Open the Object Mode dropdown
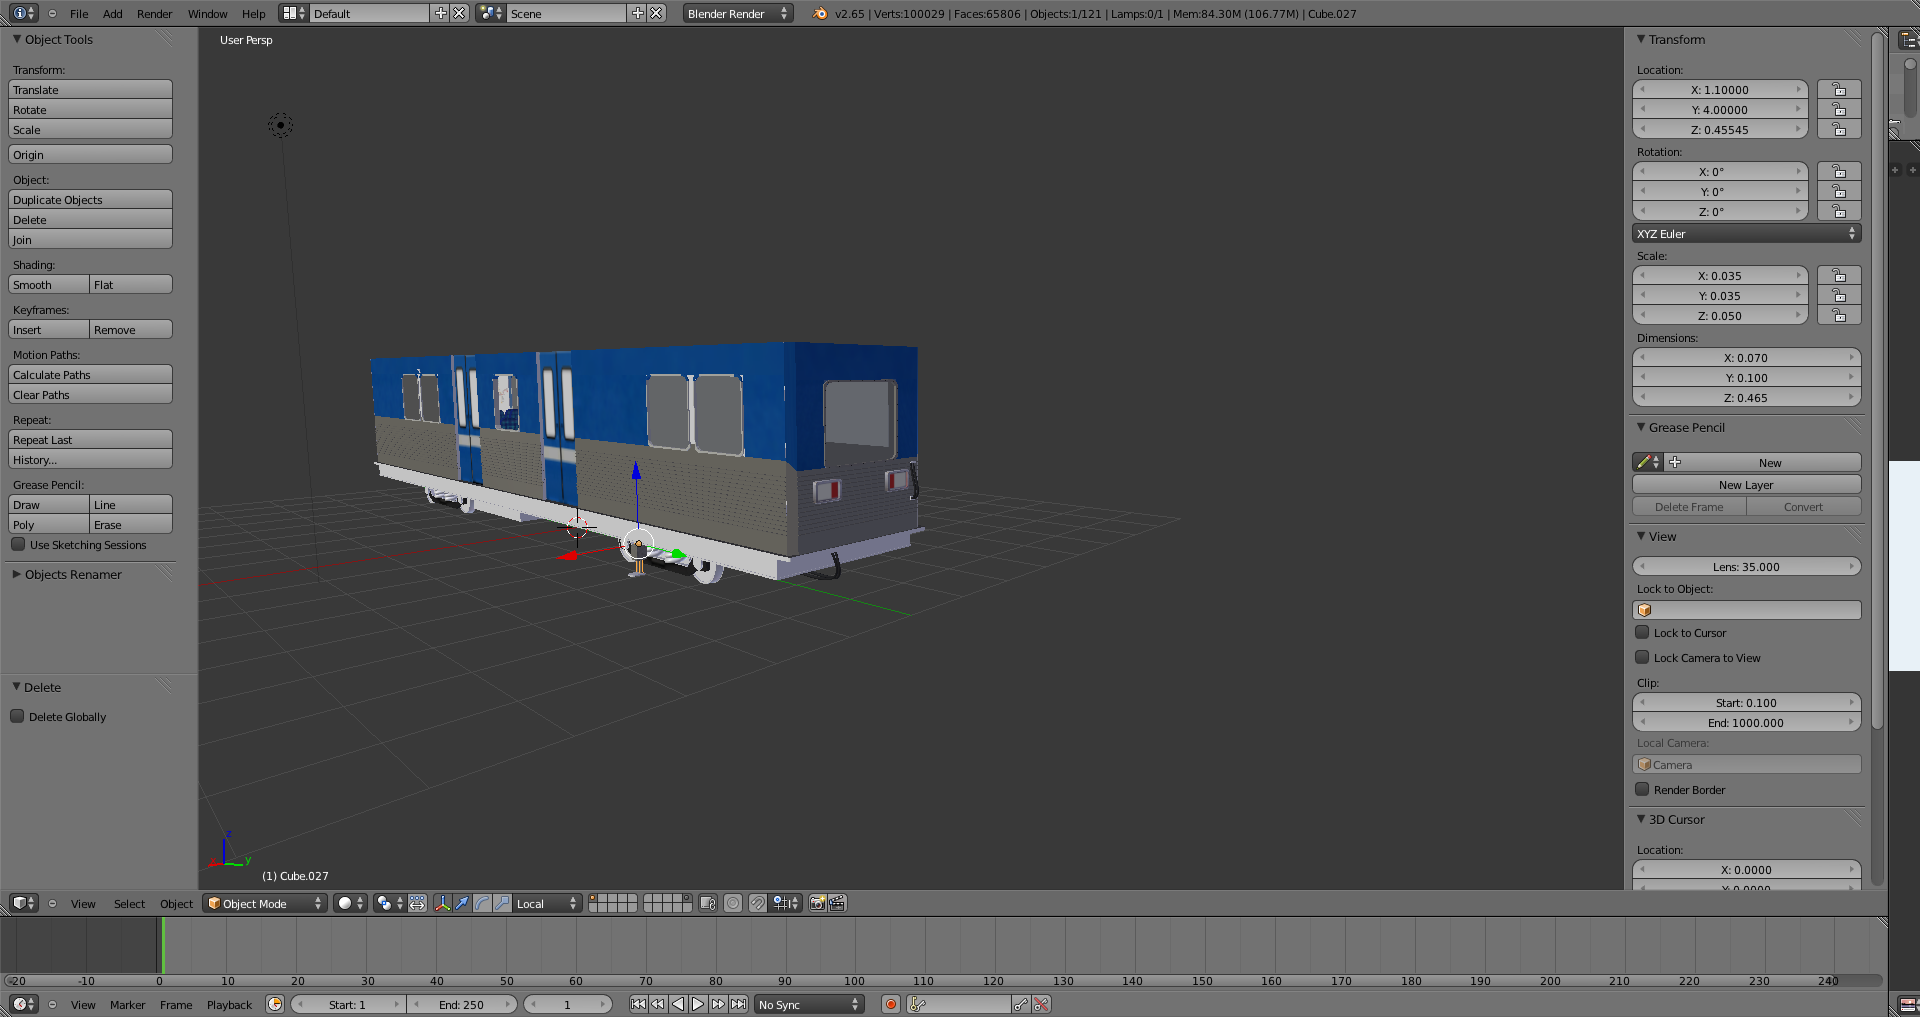 point(265,903)
